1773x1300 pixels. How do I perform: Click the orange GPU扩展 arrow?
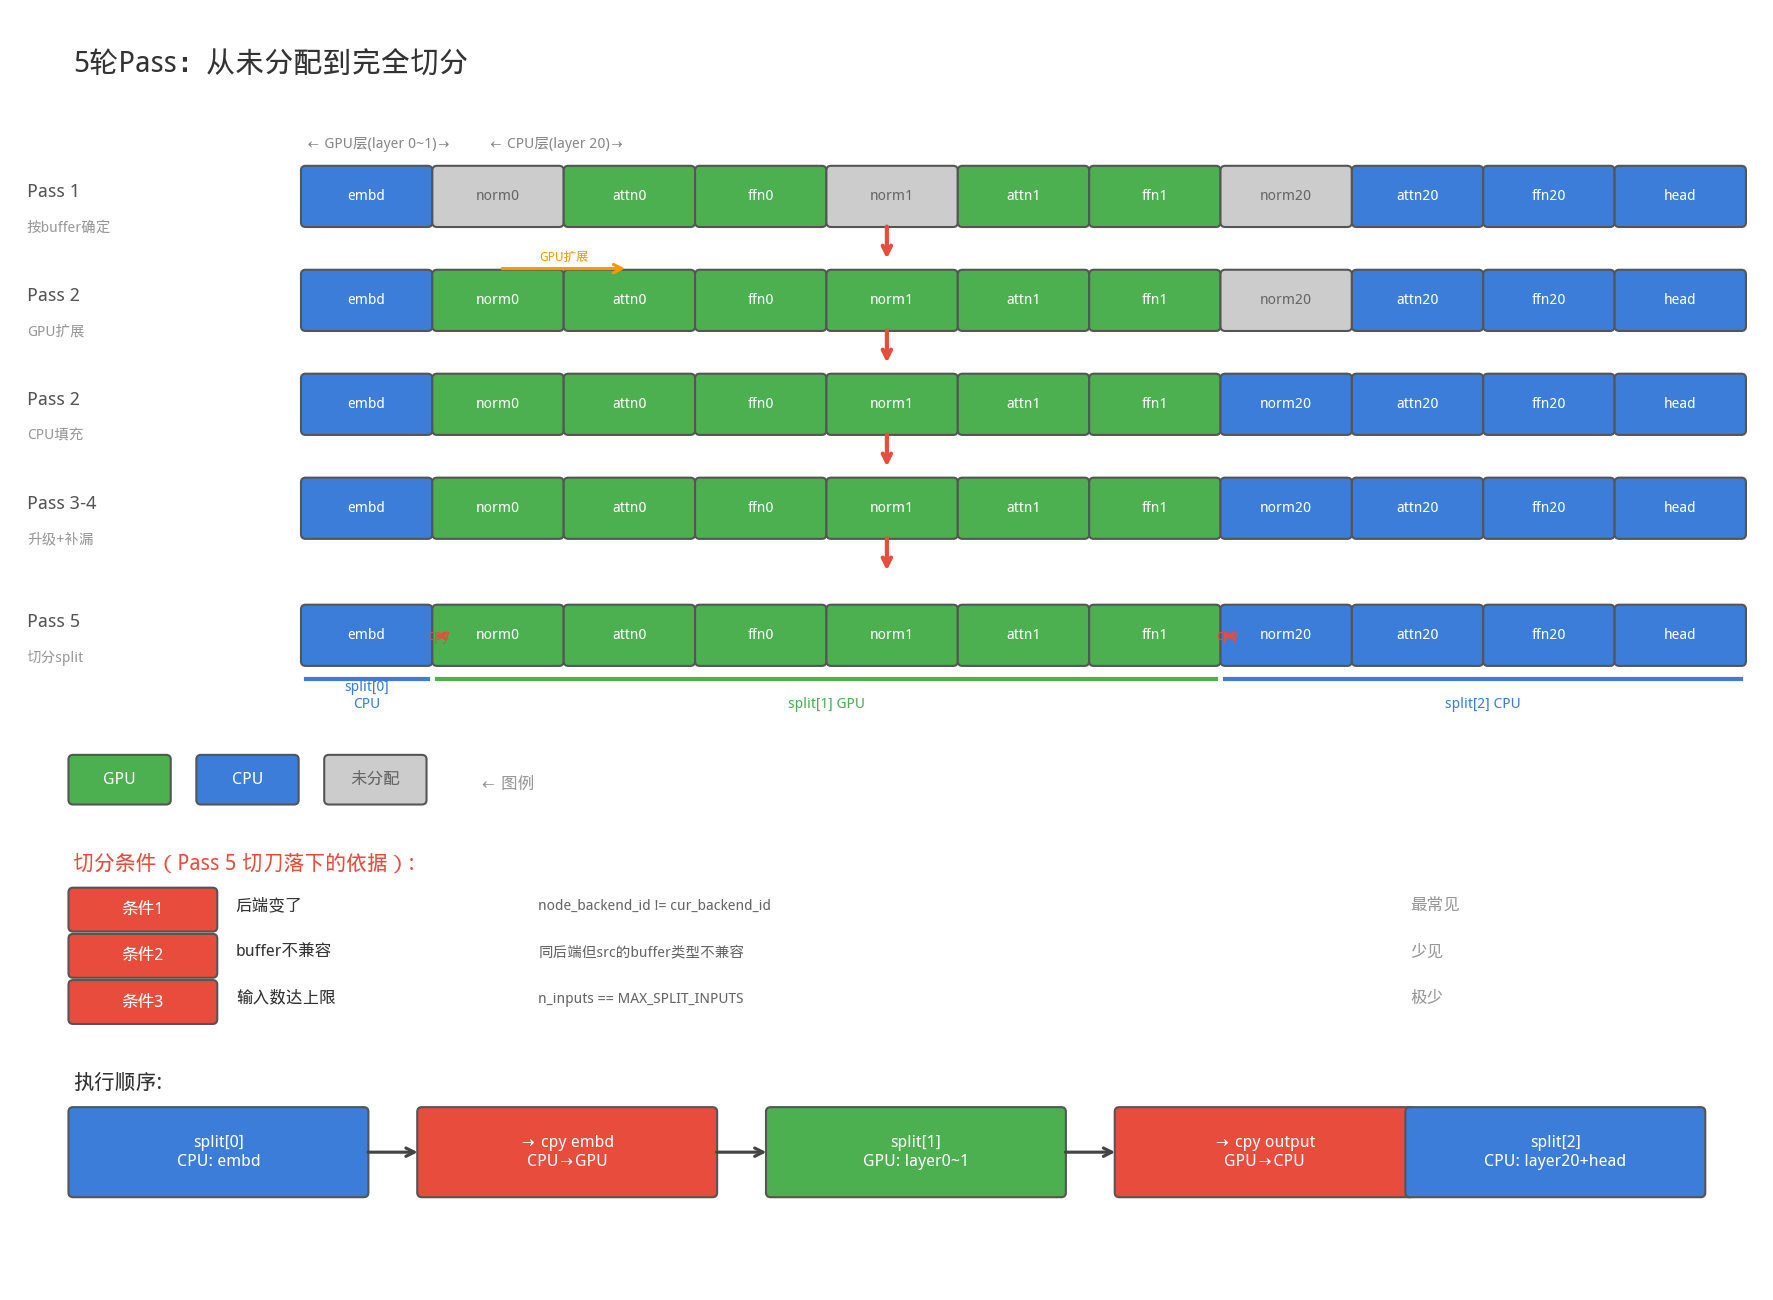pyautogui.click(x=562, y=268)
